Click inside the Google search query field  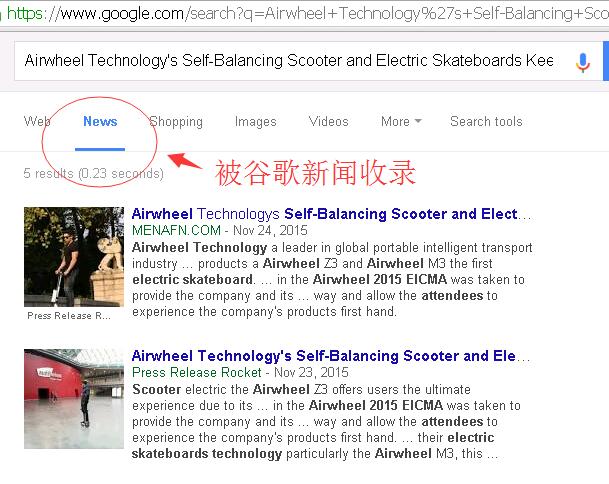(289, 61)
